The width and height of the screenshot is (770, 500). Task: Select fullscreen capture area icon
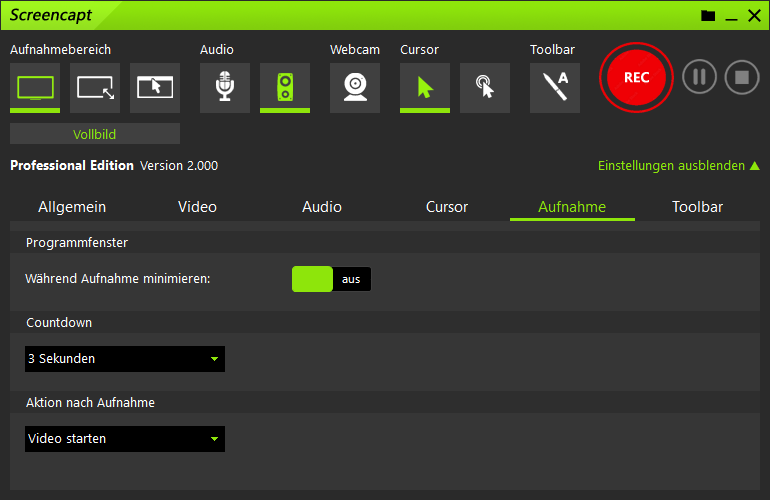point(35,87)
